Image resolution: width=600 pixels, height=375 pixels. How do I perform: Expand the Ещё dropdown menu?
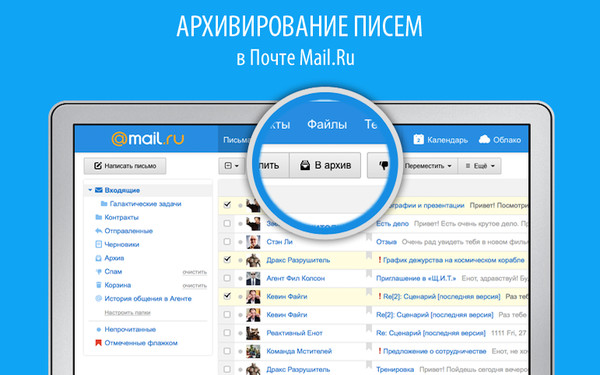tap(480, 166)
